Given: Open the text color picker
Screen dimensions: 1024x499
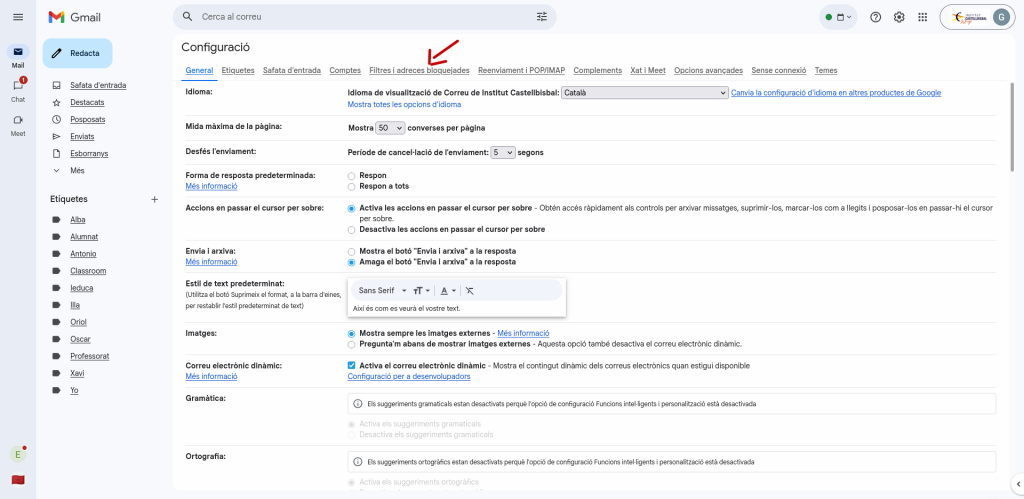Looking at the screenshot, I should point(448,290).
